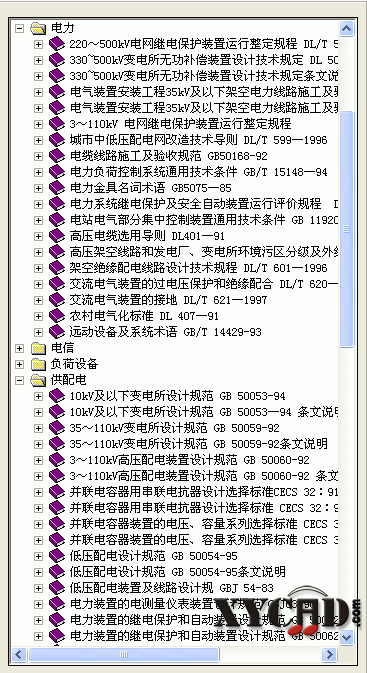Expand the 负荷设备 folder
The image size is (367, 673).
coord(19,364)
